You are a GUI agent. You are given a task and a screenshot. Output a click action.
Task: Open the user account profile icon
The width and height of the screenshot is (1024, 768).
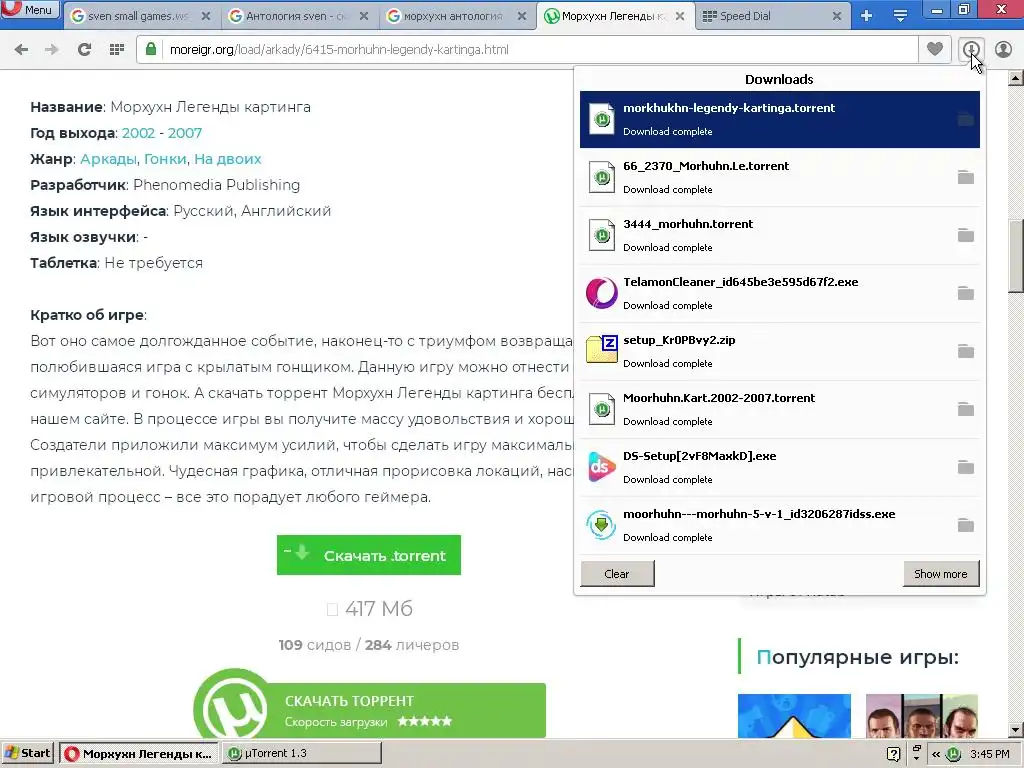point(1003,49)
